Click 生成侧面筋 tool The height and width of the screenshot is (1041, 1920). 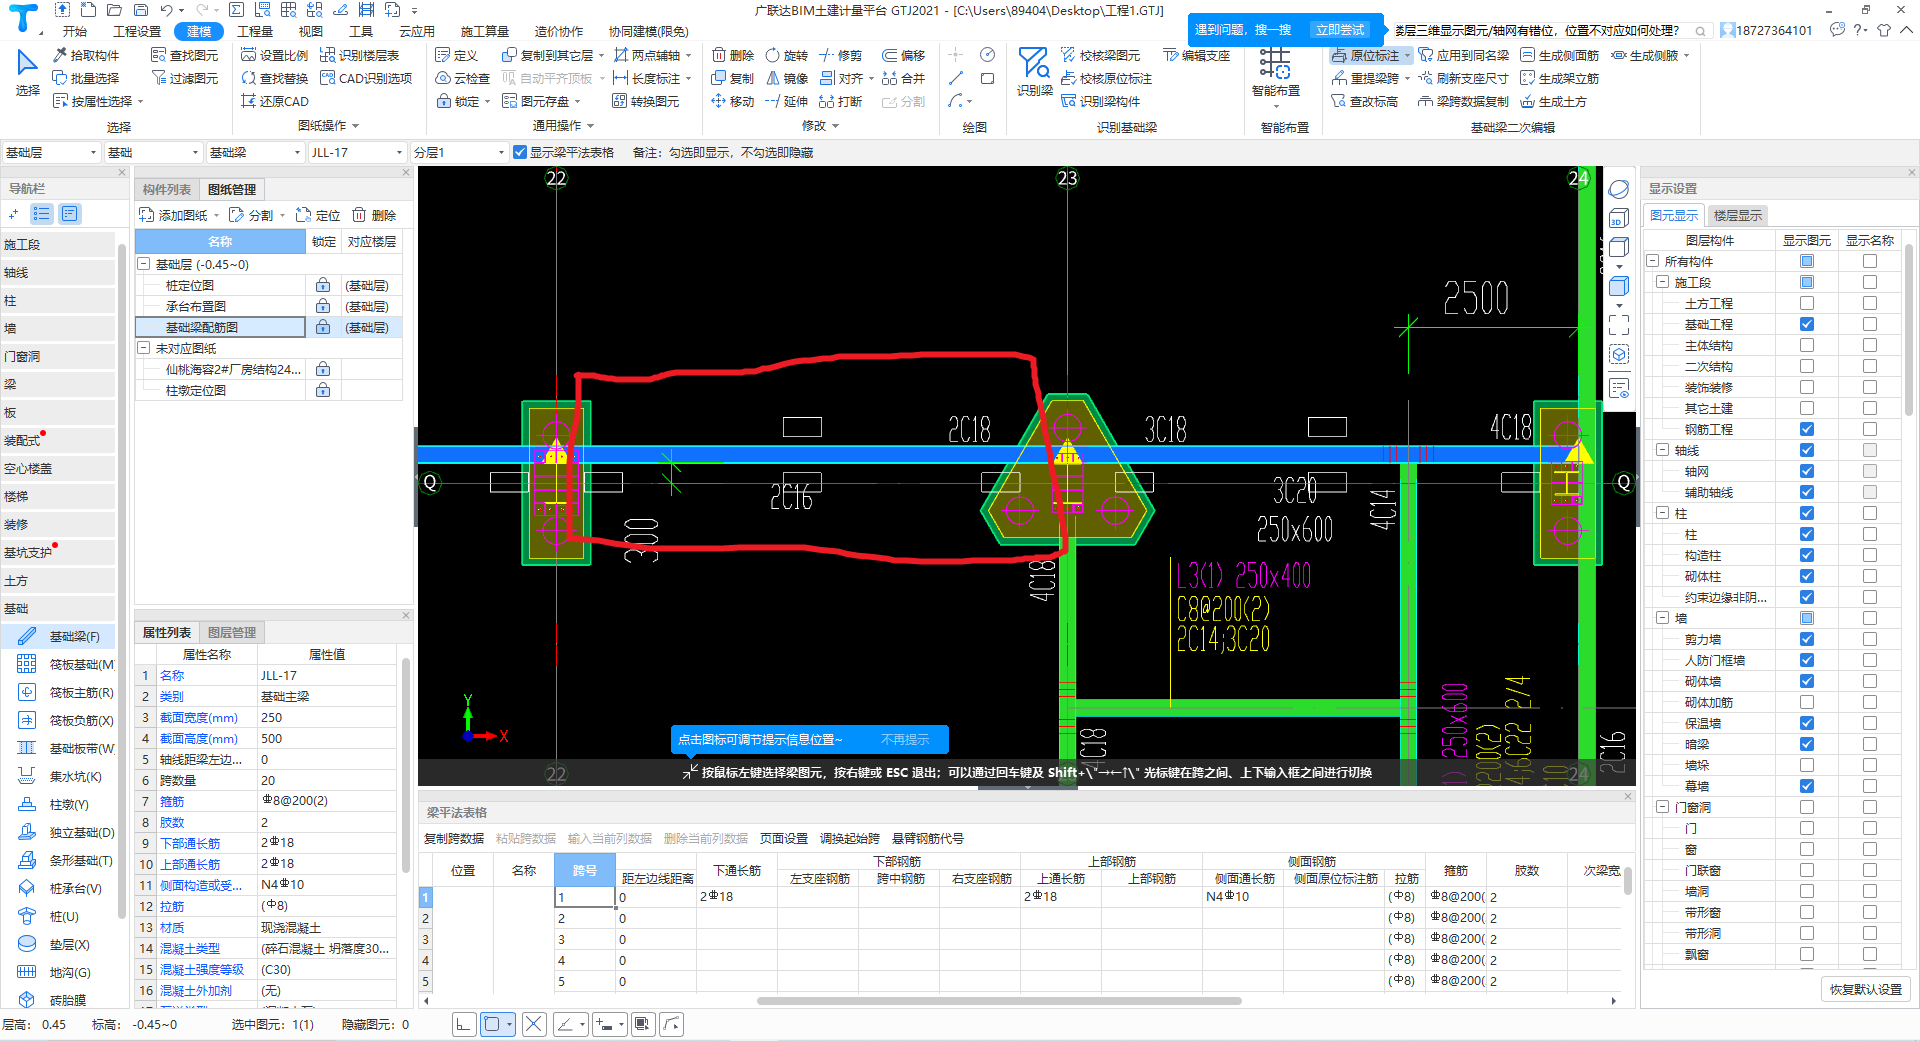[1559, 55]
